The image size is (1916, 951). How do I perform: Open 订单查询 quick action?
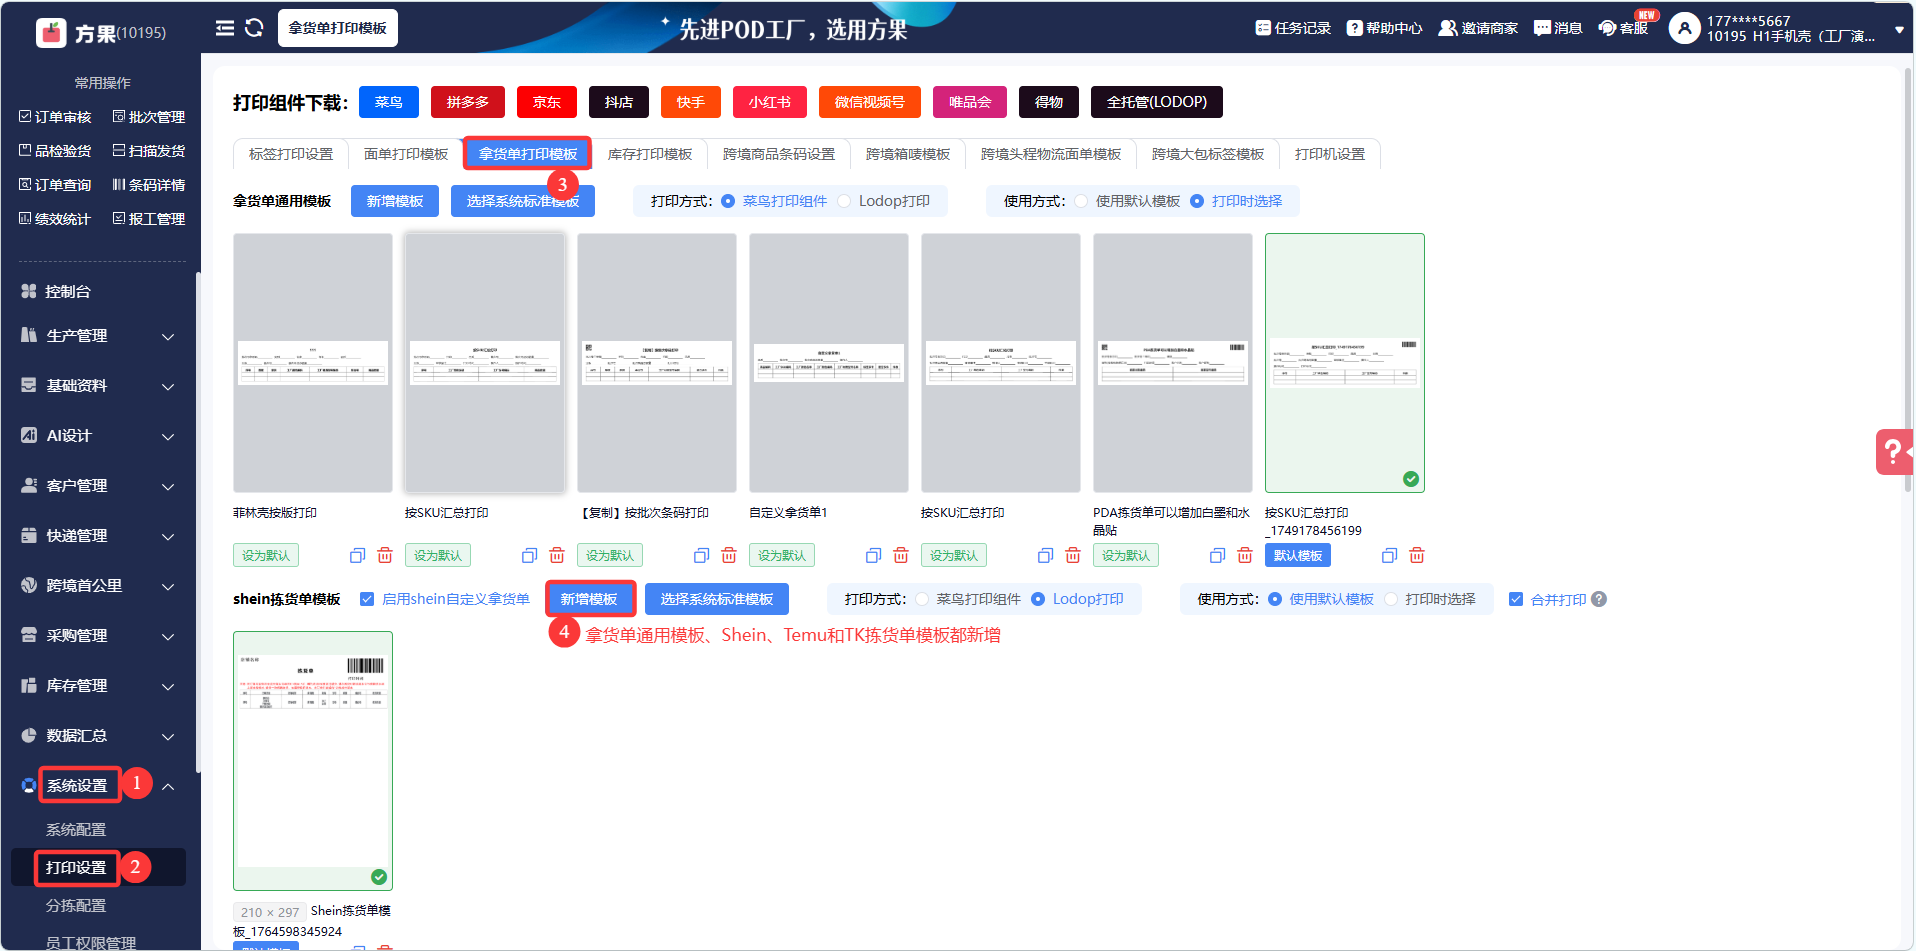point(55,185)
